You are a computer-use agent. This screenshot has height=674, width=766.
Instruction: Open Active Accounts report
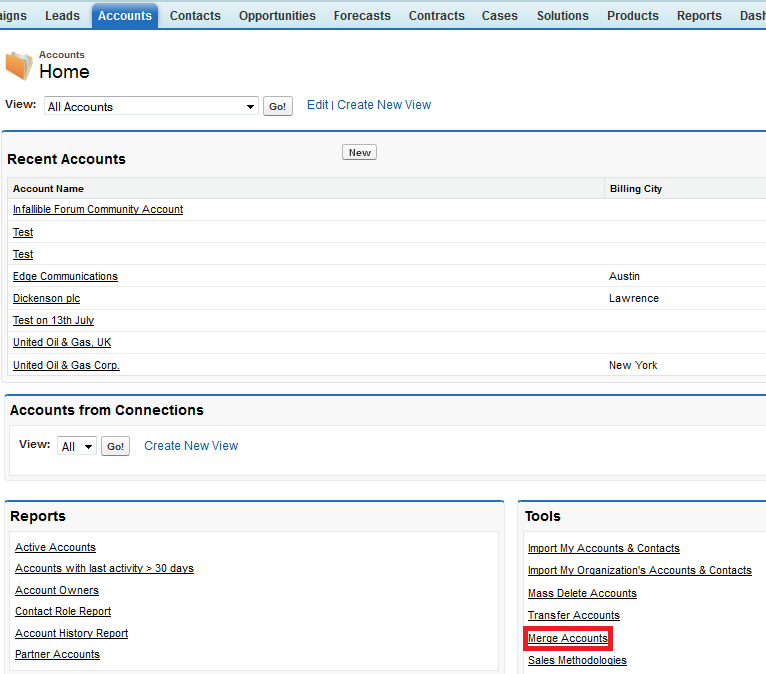tap(55, 547)
